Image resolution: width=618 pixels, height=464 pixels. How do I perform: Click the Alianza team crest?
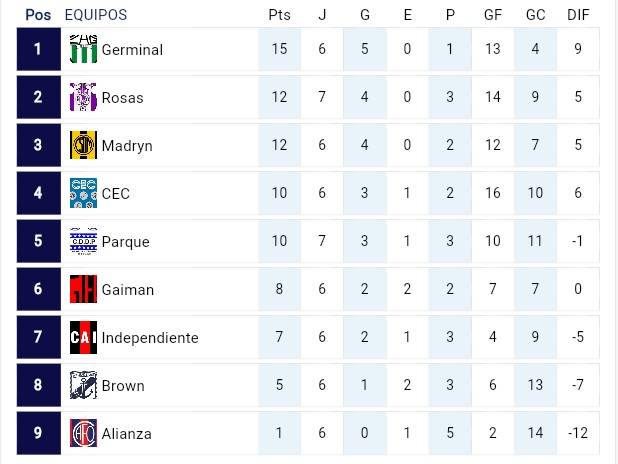click(x=83, y=433)
